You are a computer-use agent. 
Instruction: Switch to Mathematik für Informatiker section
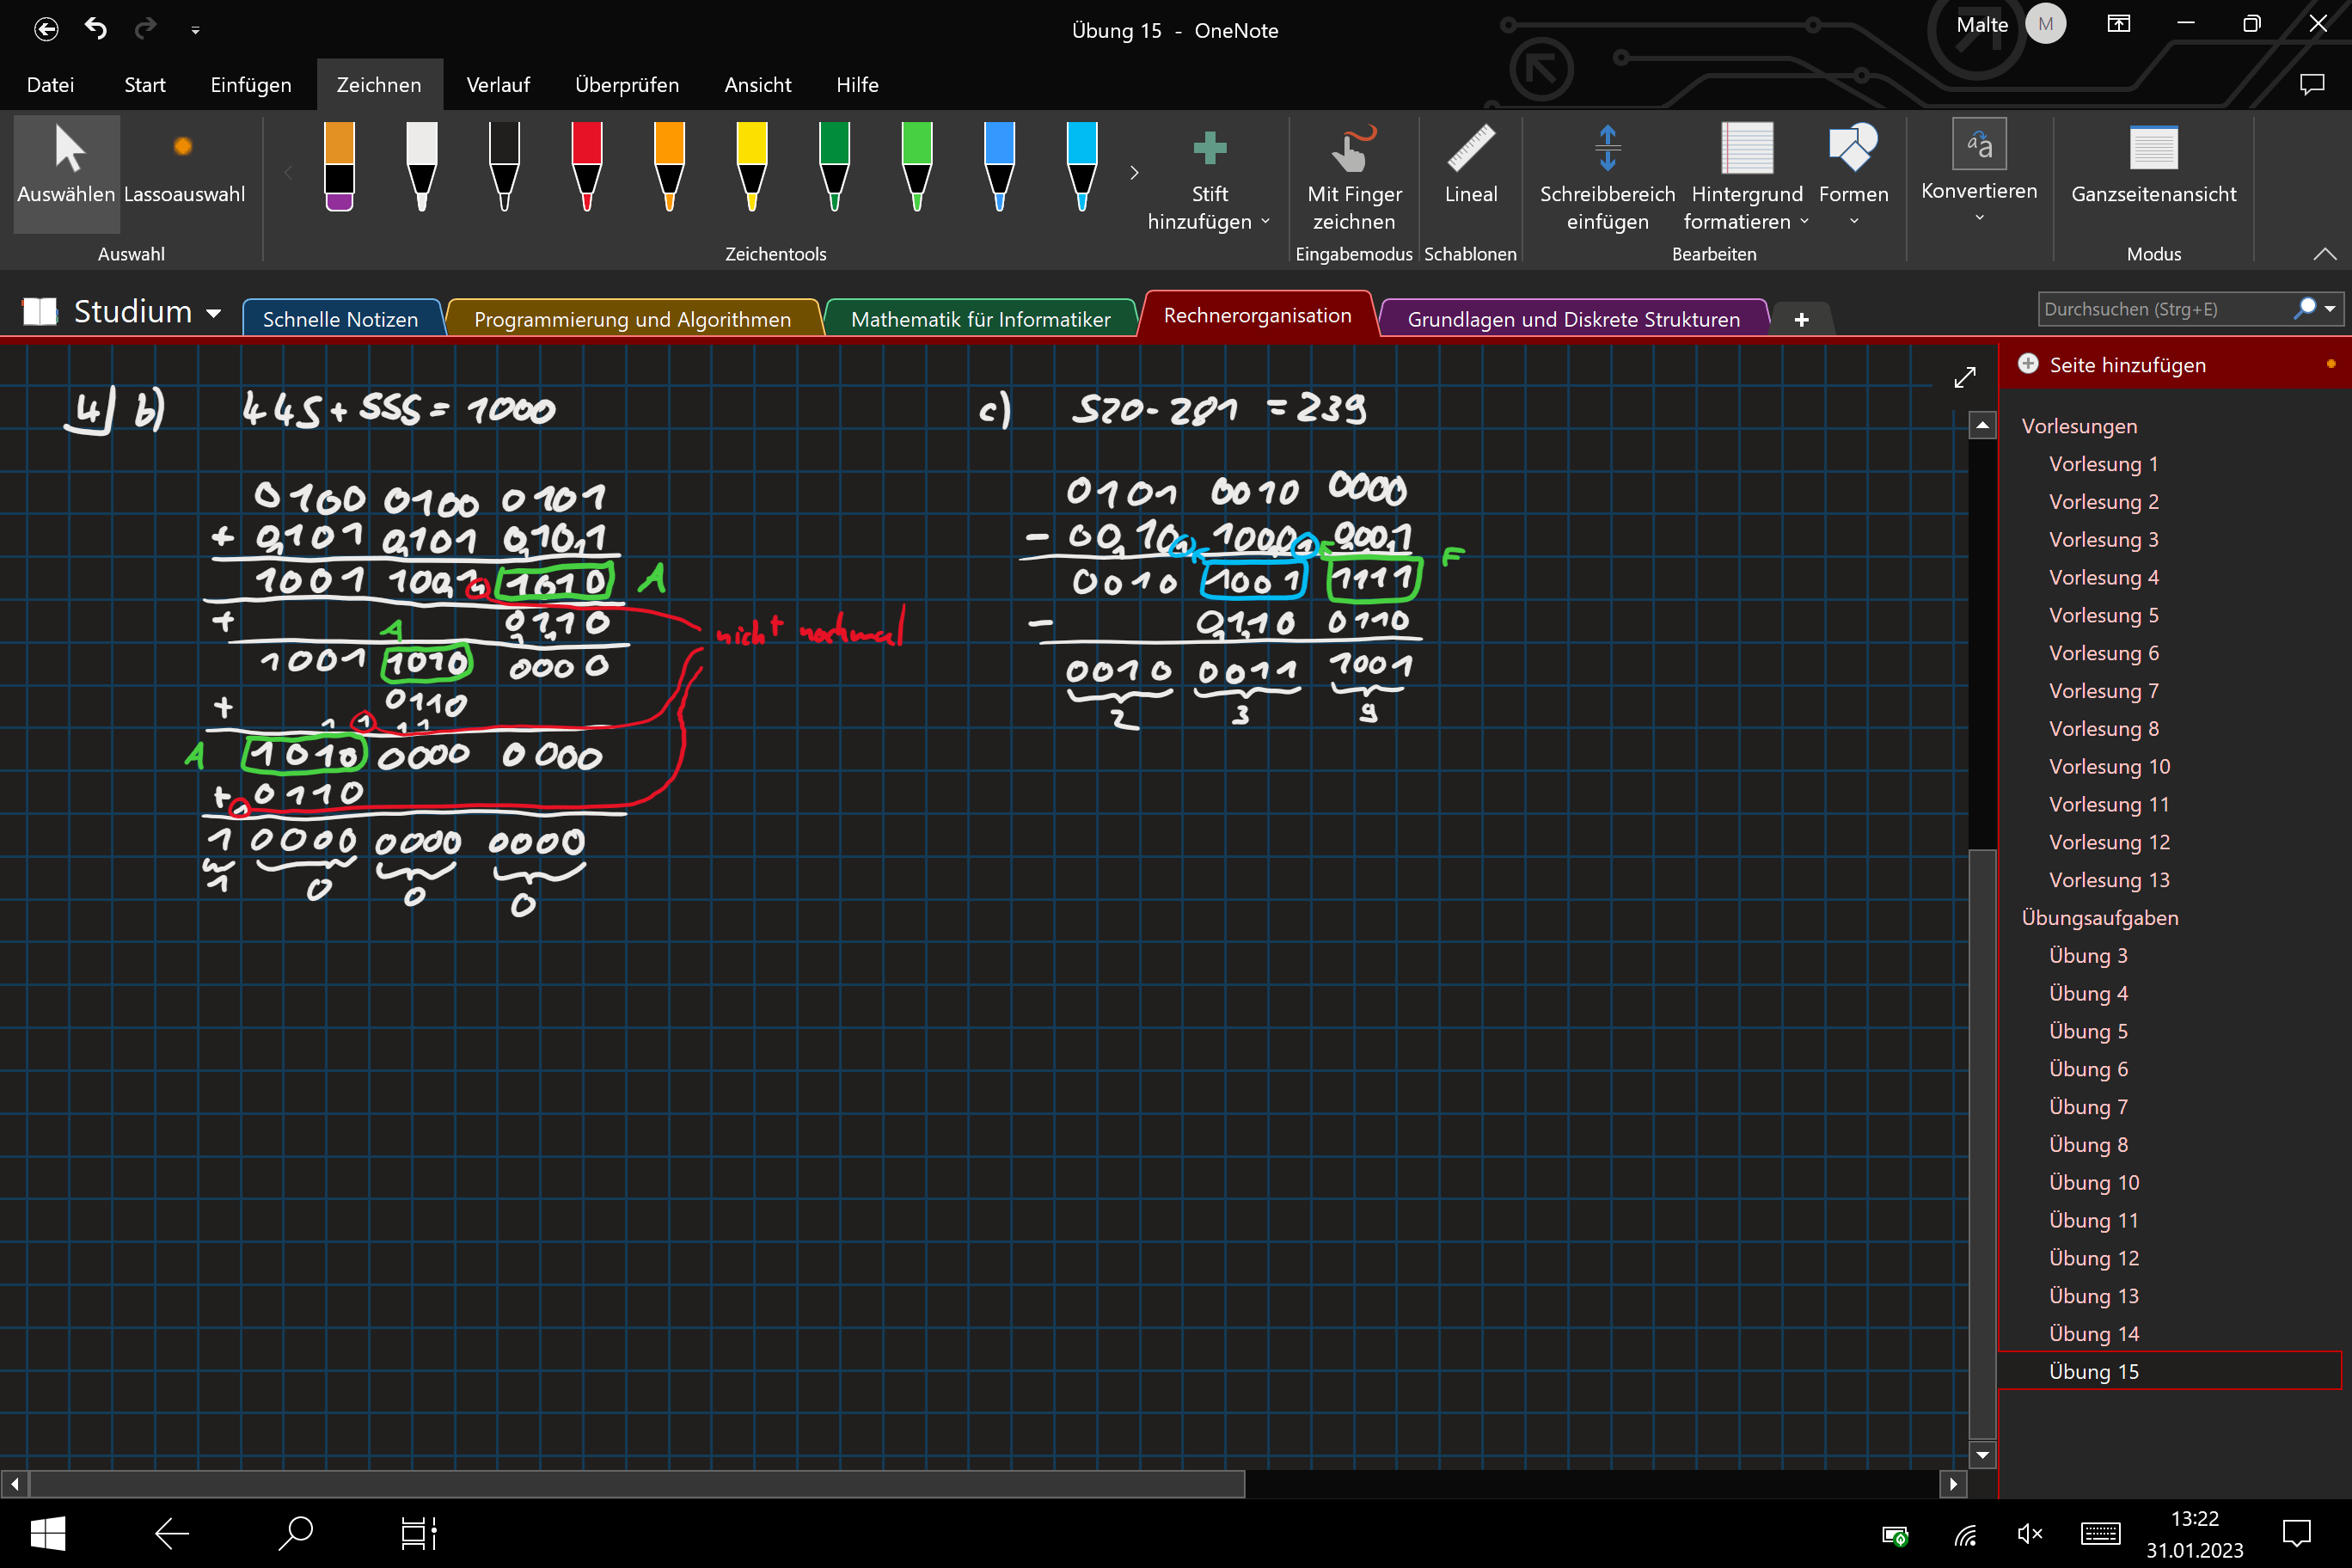click(980, 318)
